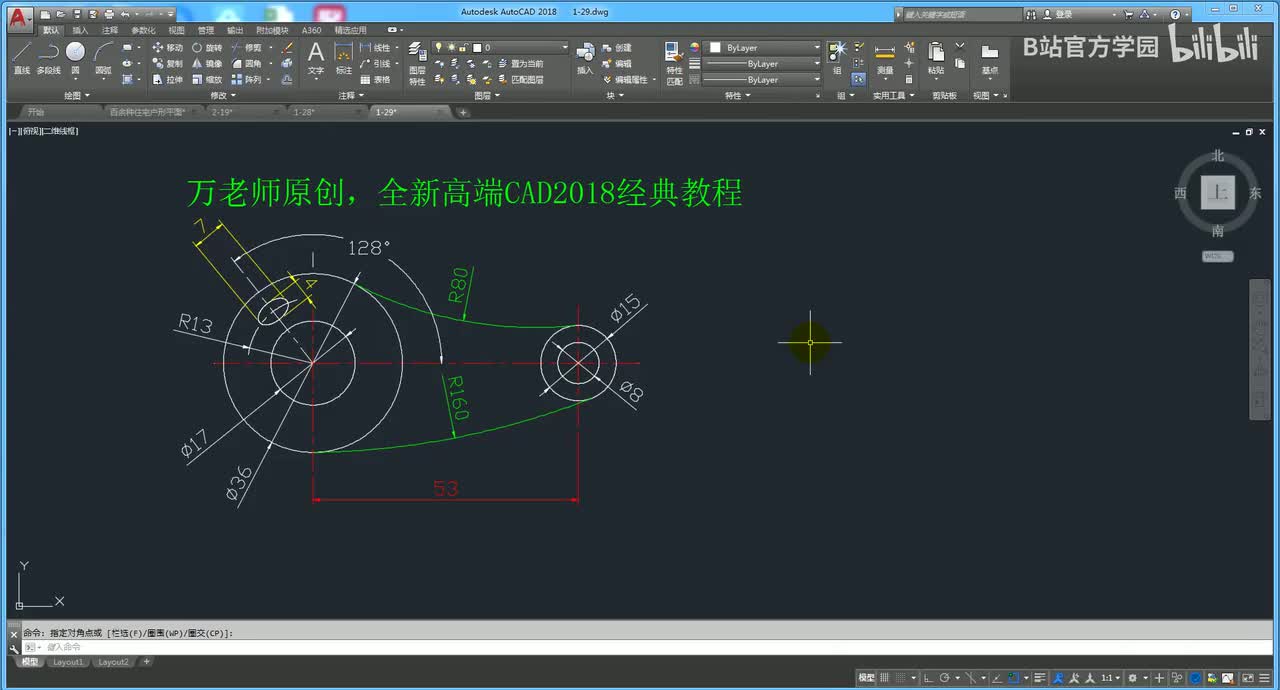Switch to the Layout1 tab

(x=68, y=662)
